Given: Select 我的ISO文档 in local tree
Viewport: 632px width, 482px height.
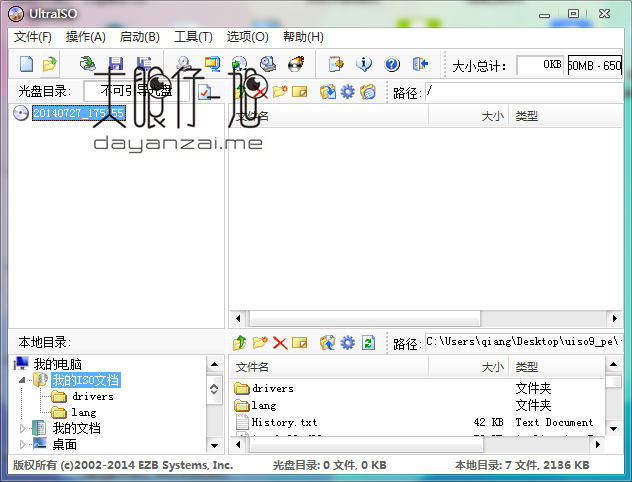Looking at the screenshot, I should [85, 380].
